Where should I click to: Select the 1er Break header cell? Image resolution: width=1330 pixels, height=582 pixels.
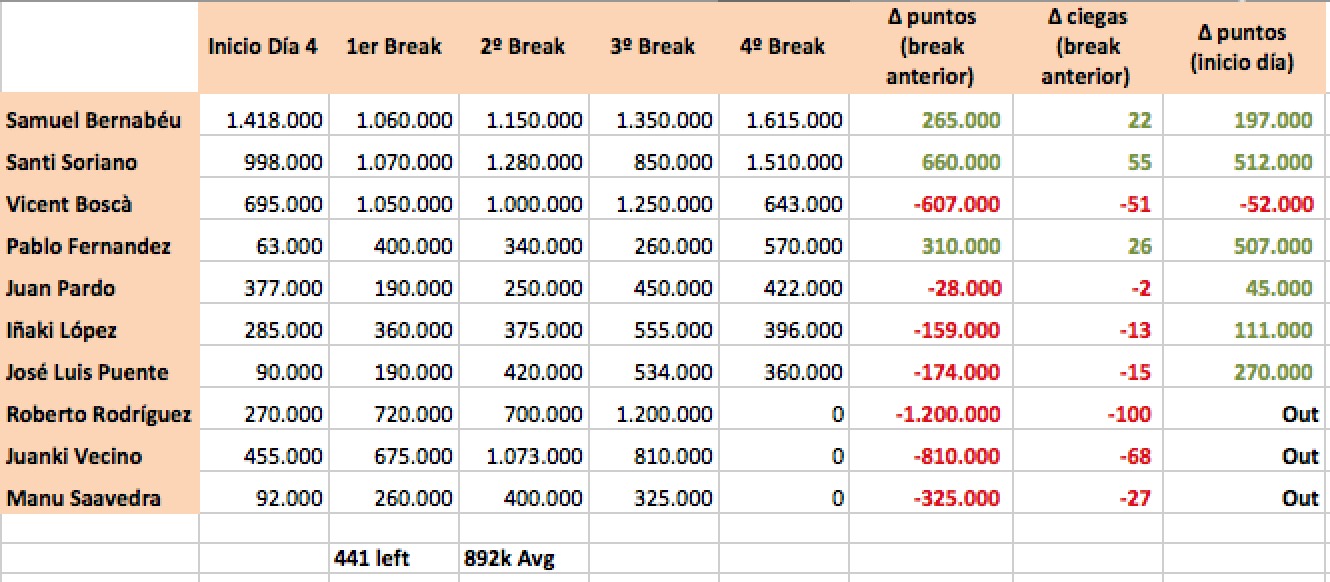pos(394,47)
